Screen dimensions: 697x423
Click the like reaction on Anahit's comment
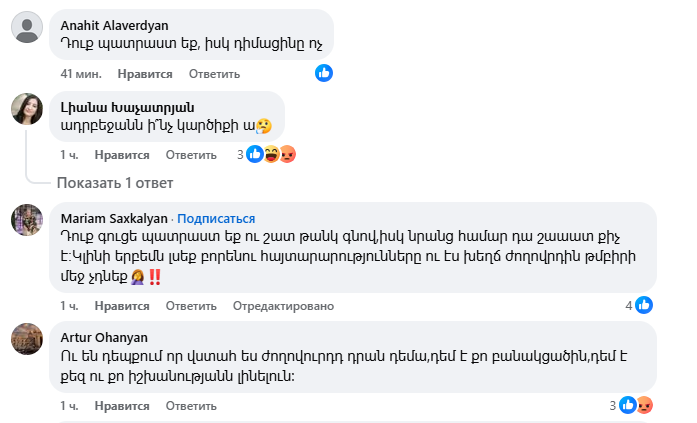(x=324, y=73)
